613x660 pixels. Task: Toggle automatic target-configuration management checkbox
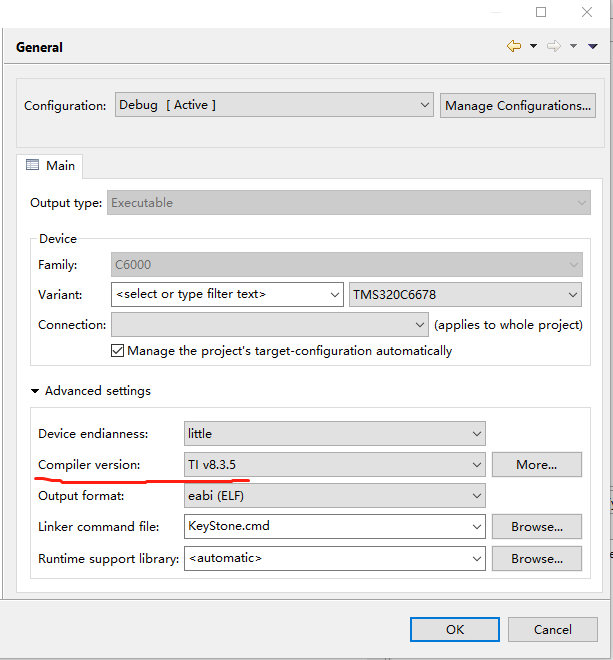click(x=118, y=351)
